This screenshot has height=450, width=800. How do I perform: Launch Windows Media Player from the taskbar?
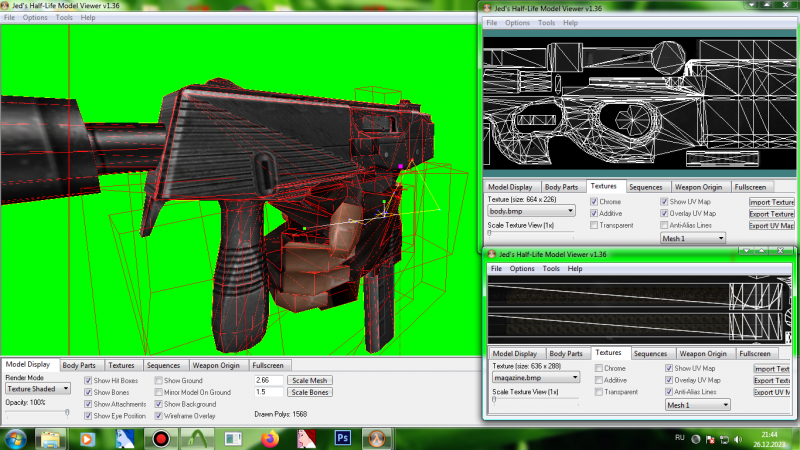[87, 439]
